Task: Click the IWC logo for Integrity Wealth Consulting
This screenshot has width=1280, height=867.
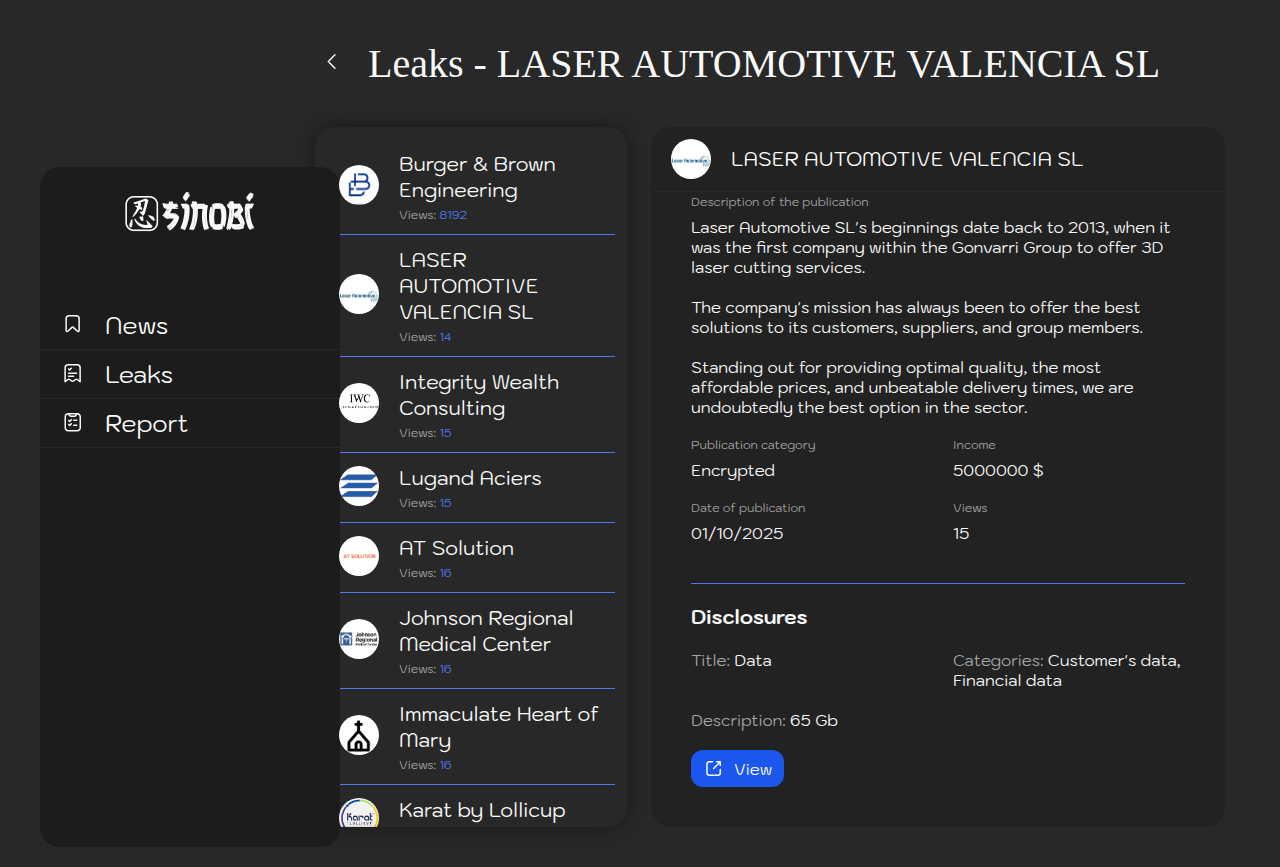Action: pos(359,403)
